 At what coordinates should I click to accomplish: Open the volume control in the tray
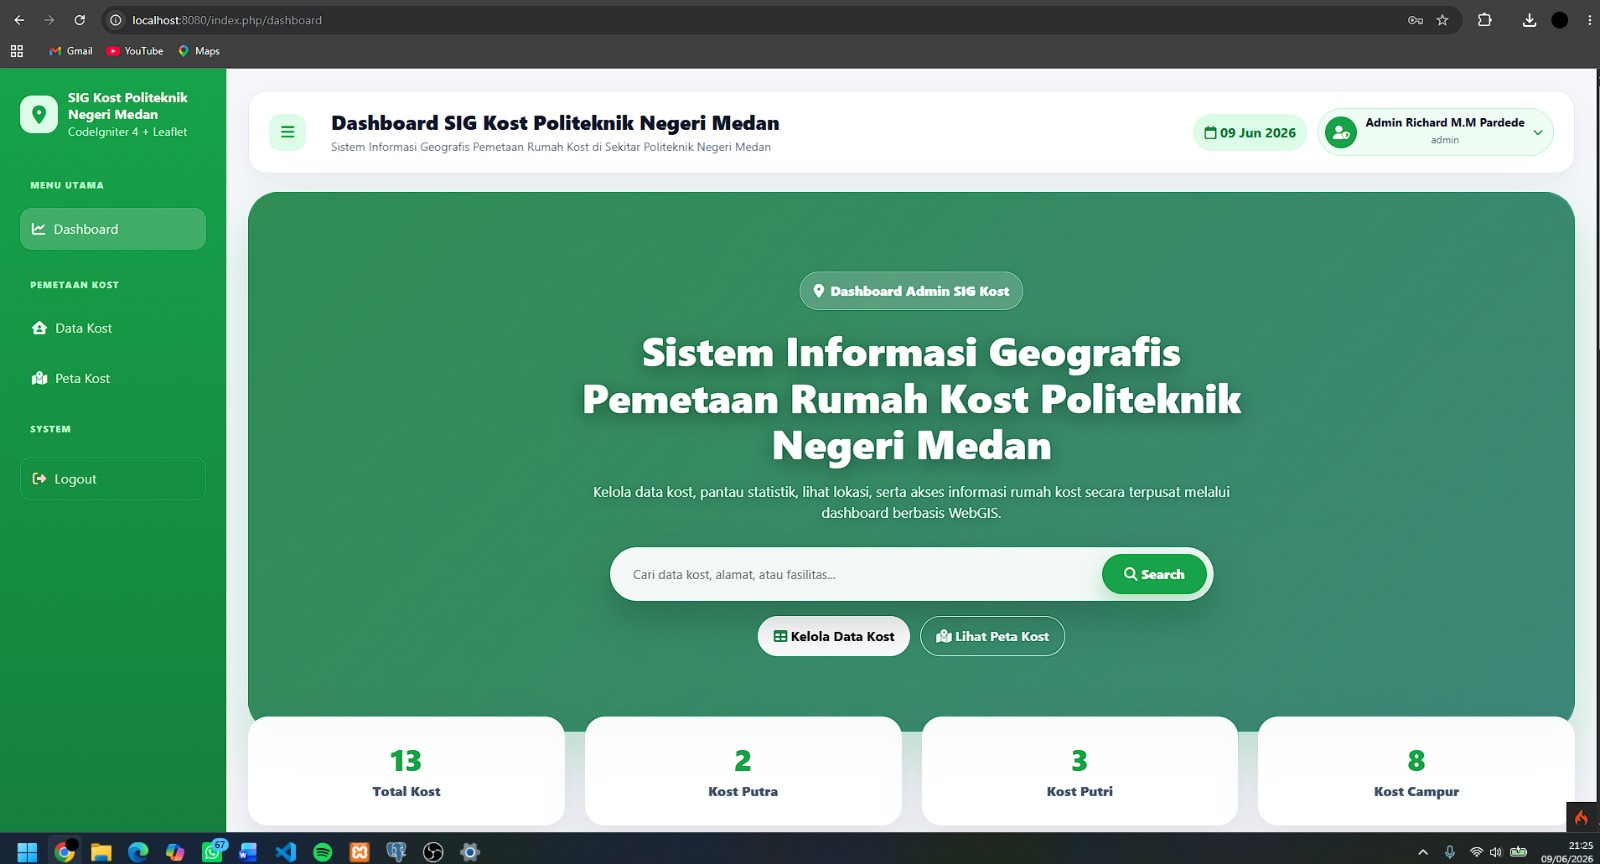tap(1496, 852)
